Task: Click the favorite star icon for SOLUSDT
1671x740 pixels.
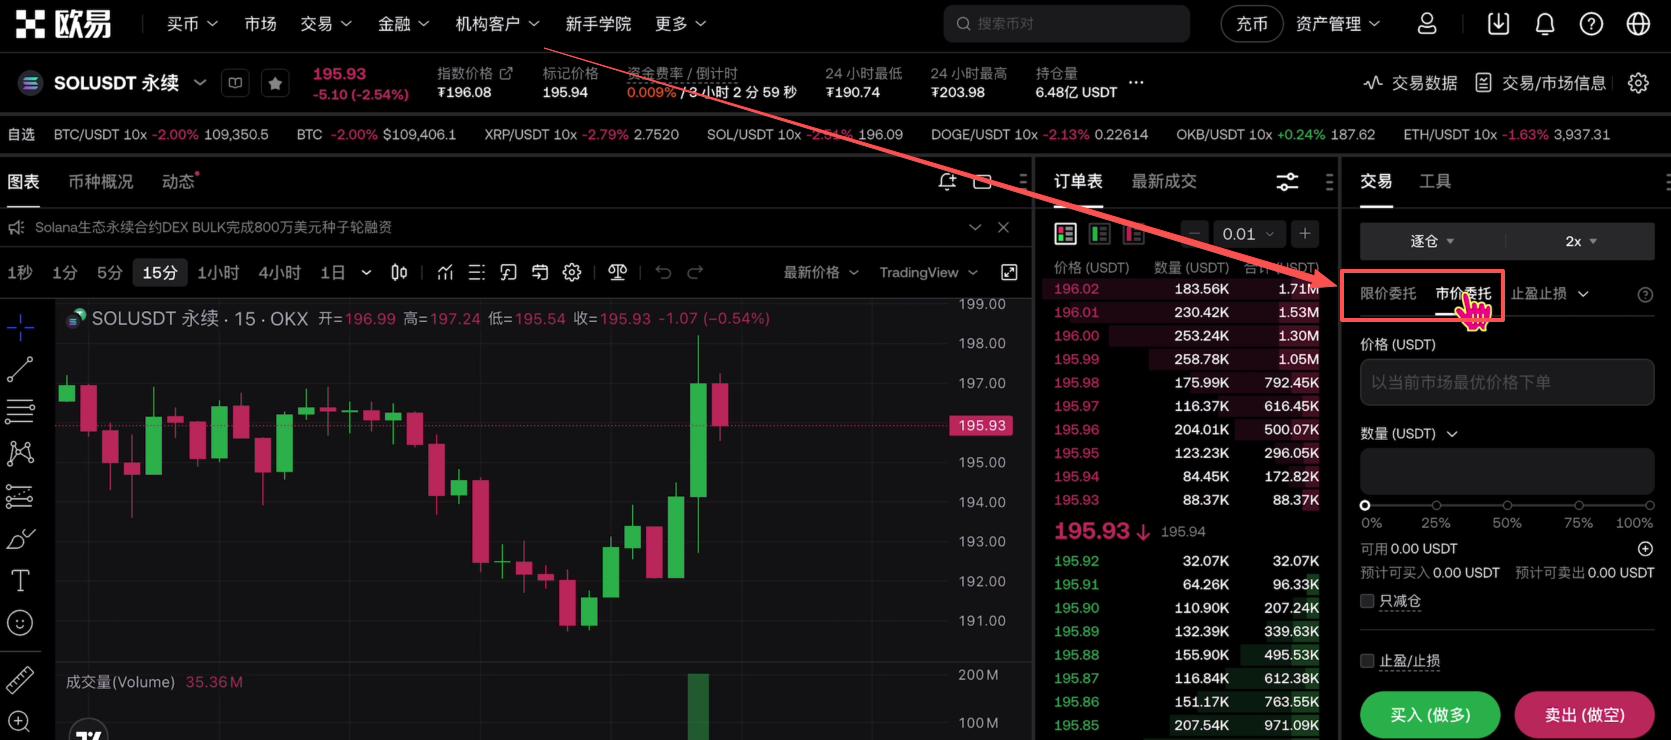Action: 275,84
